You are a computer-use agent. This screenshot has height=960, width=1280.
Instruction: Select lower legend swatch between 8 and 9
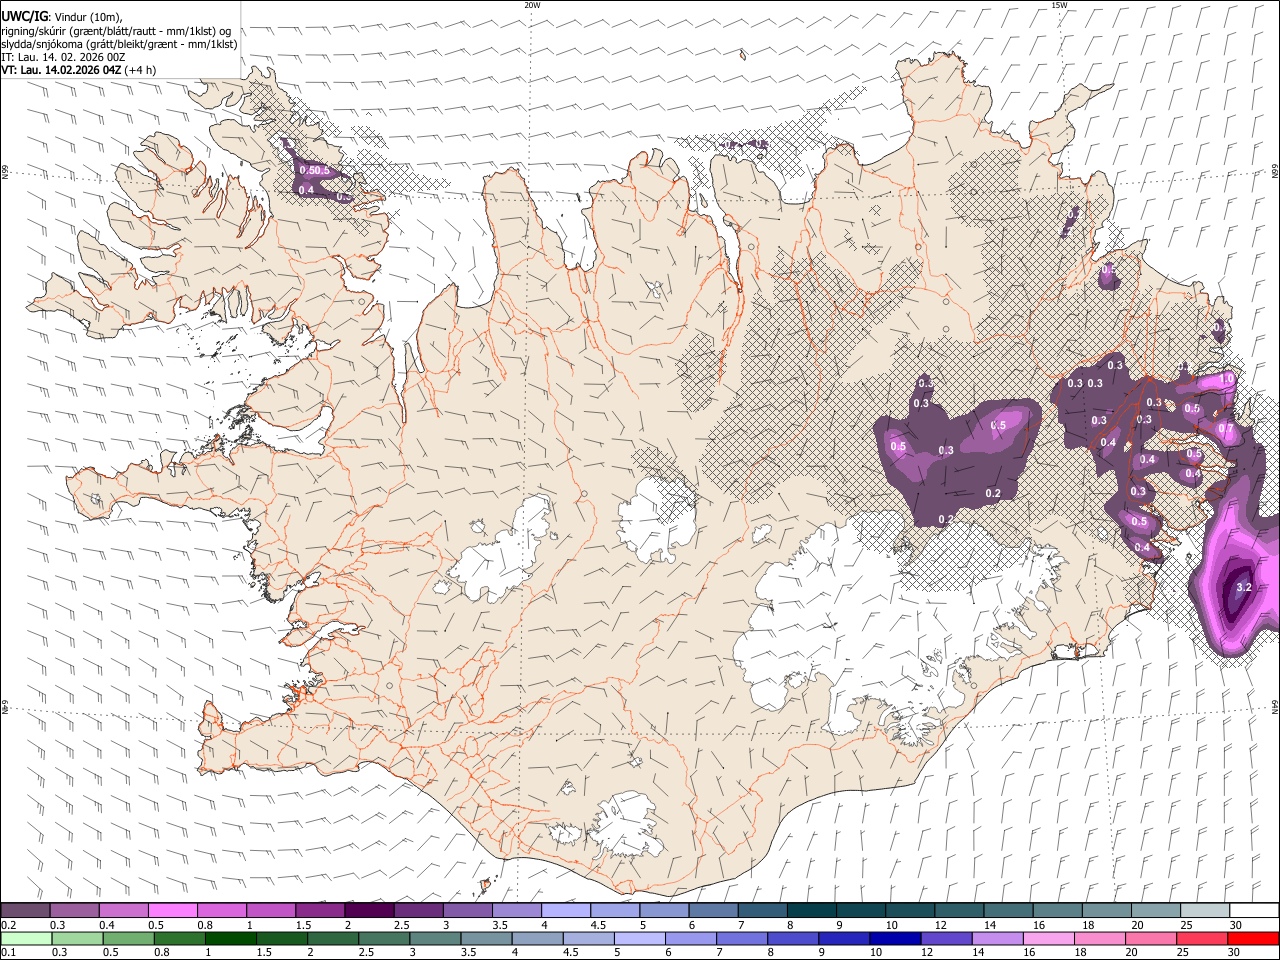pos(793,938)
